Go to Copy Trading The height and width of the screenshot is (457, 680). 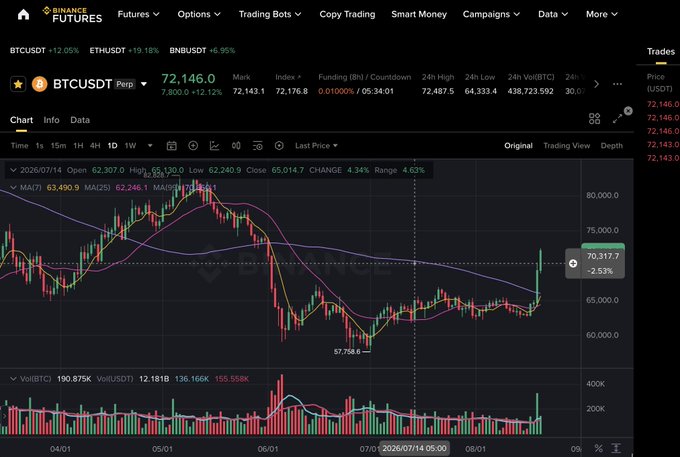point(347,14)
